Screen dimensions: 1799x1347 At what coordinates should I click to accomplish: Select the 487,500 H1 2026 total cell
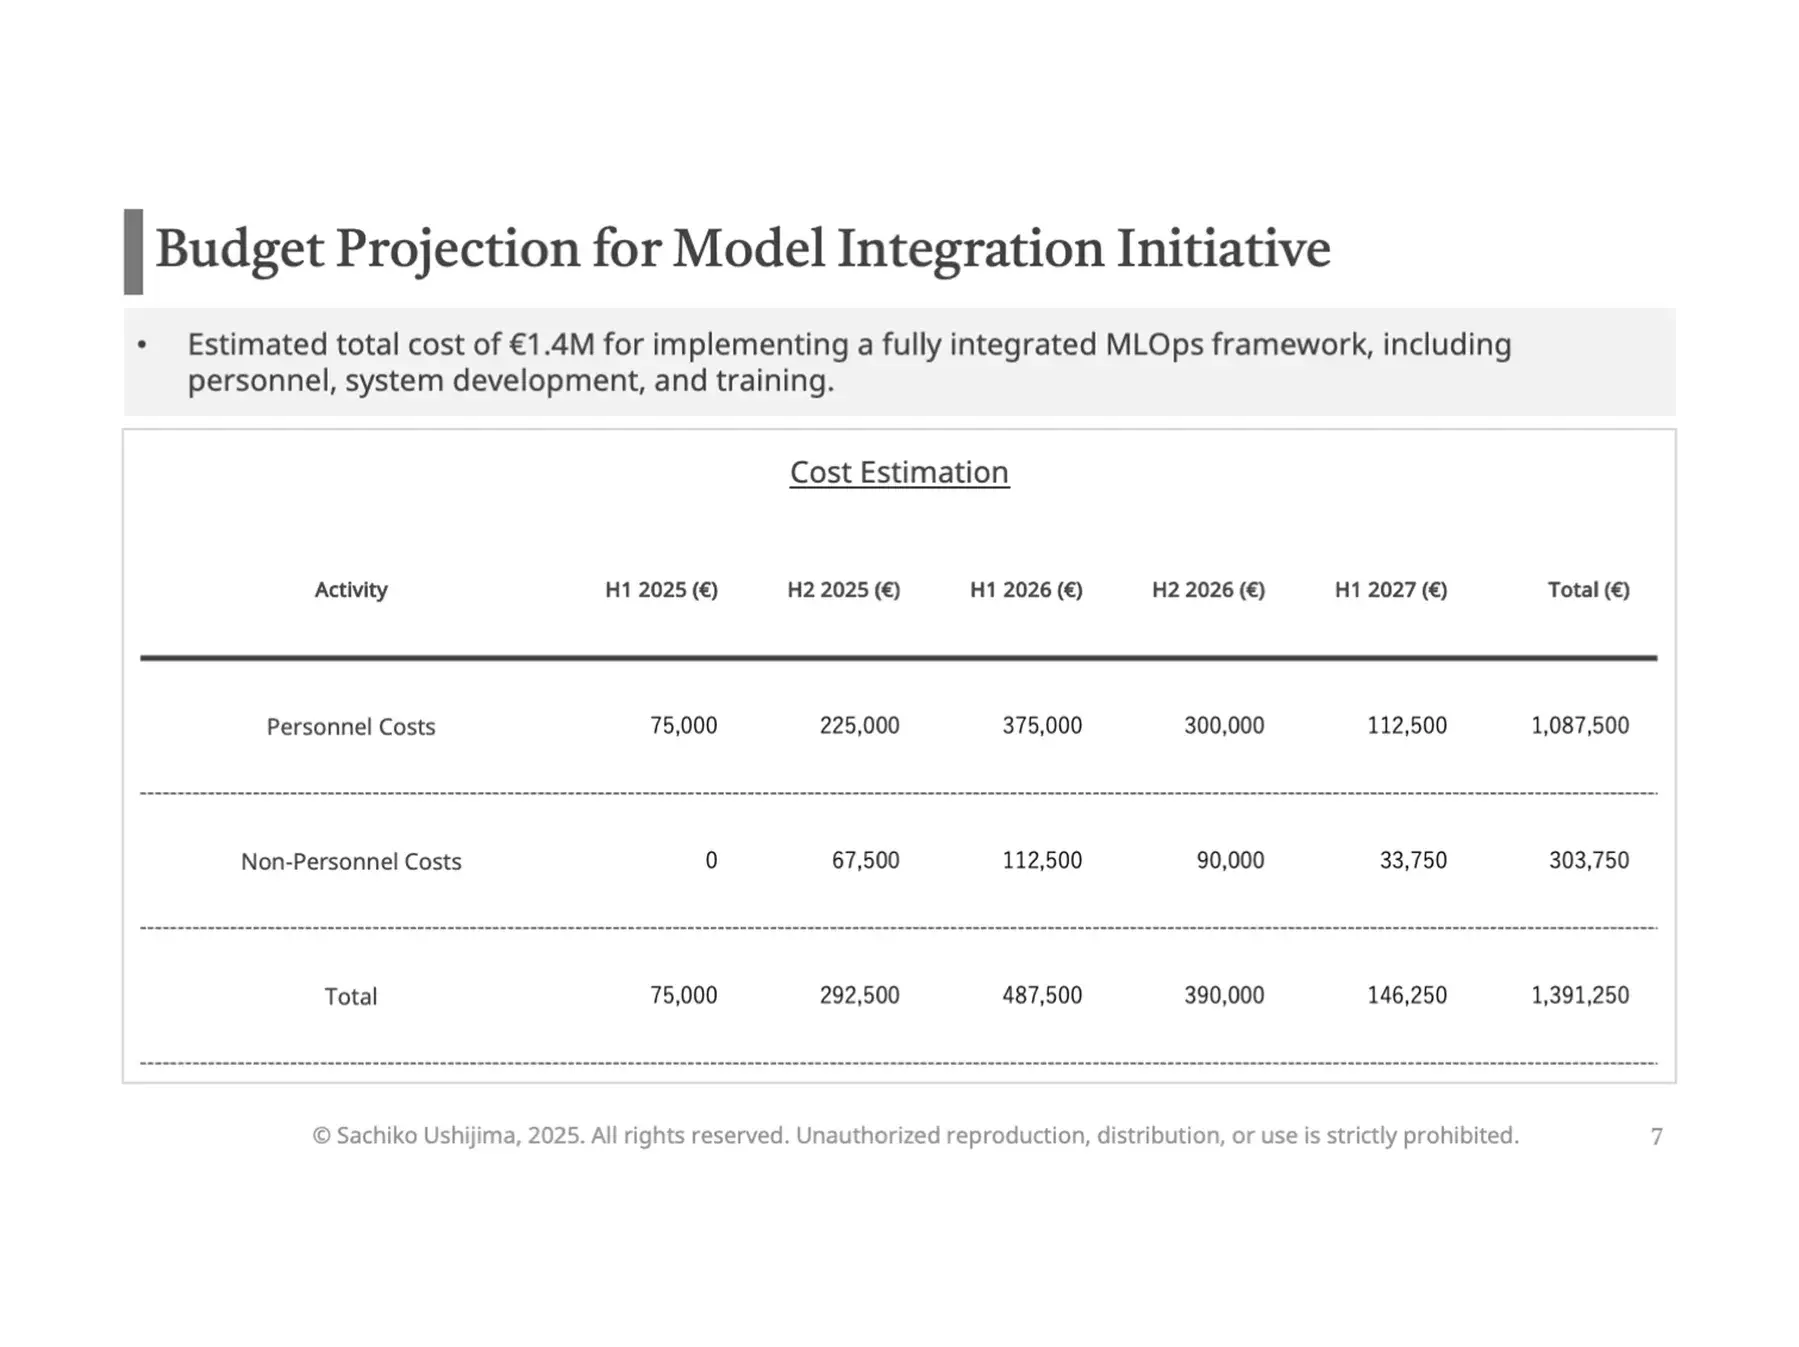[x=1041, y=995]
